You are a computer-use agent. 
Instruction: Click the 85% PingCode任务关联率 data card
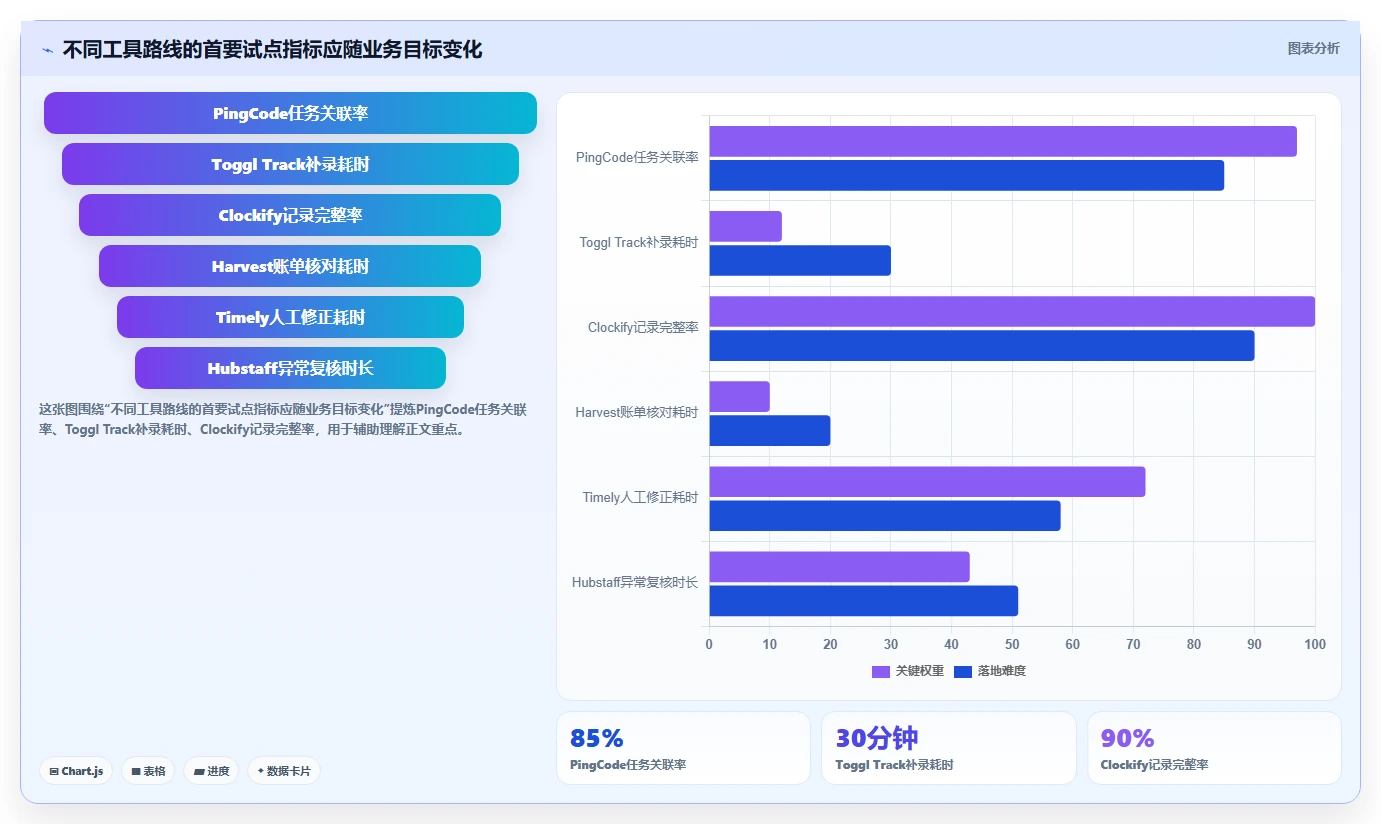pyautogui.click(x=683, y=748)
